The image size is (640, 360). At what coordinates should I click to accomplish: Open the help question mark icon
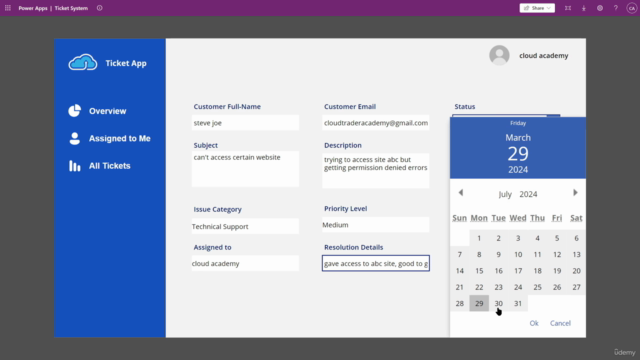click(x=616, y=8)
